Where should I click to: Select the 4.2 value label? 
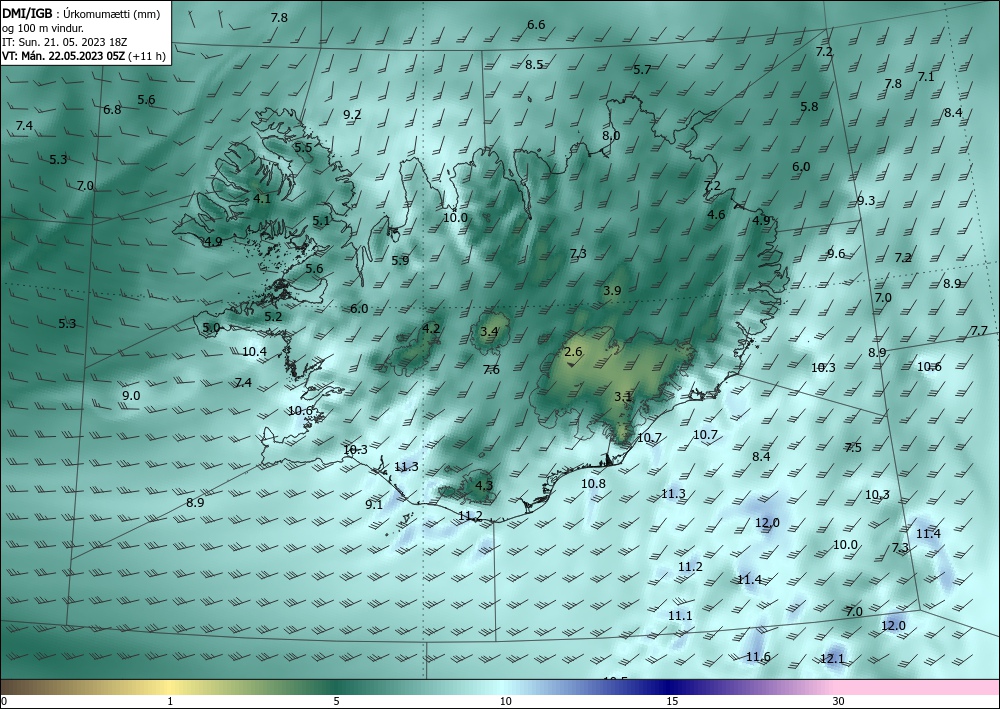pos(431,328)
